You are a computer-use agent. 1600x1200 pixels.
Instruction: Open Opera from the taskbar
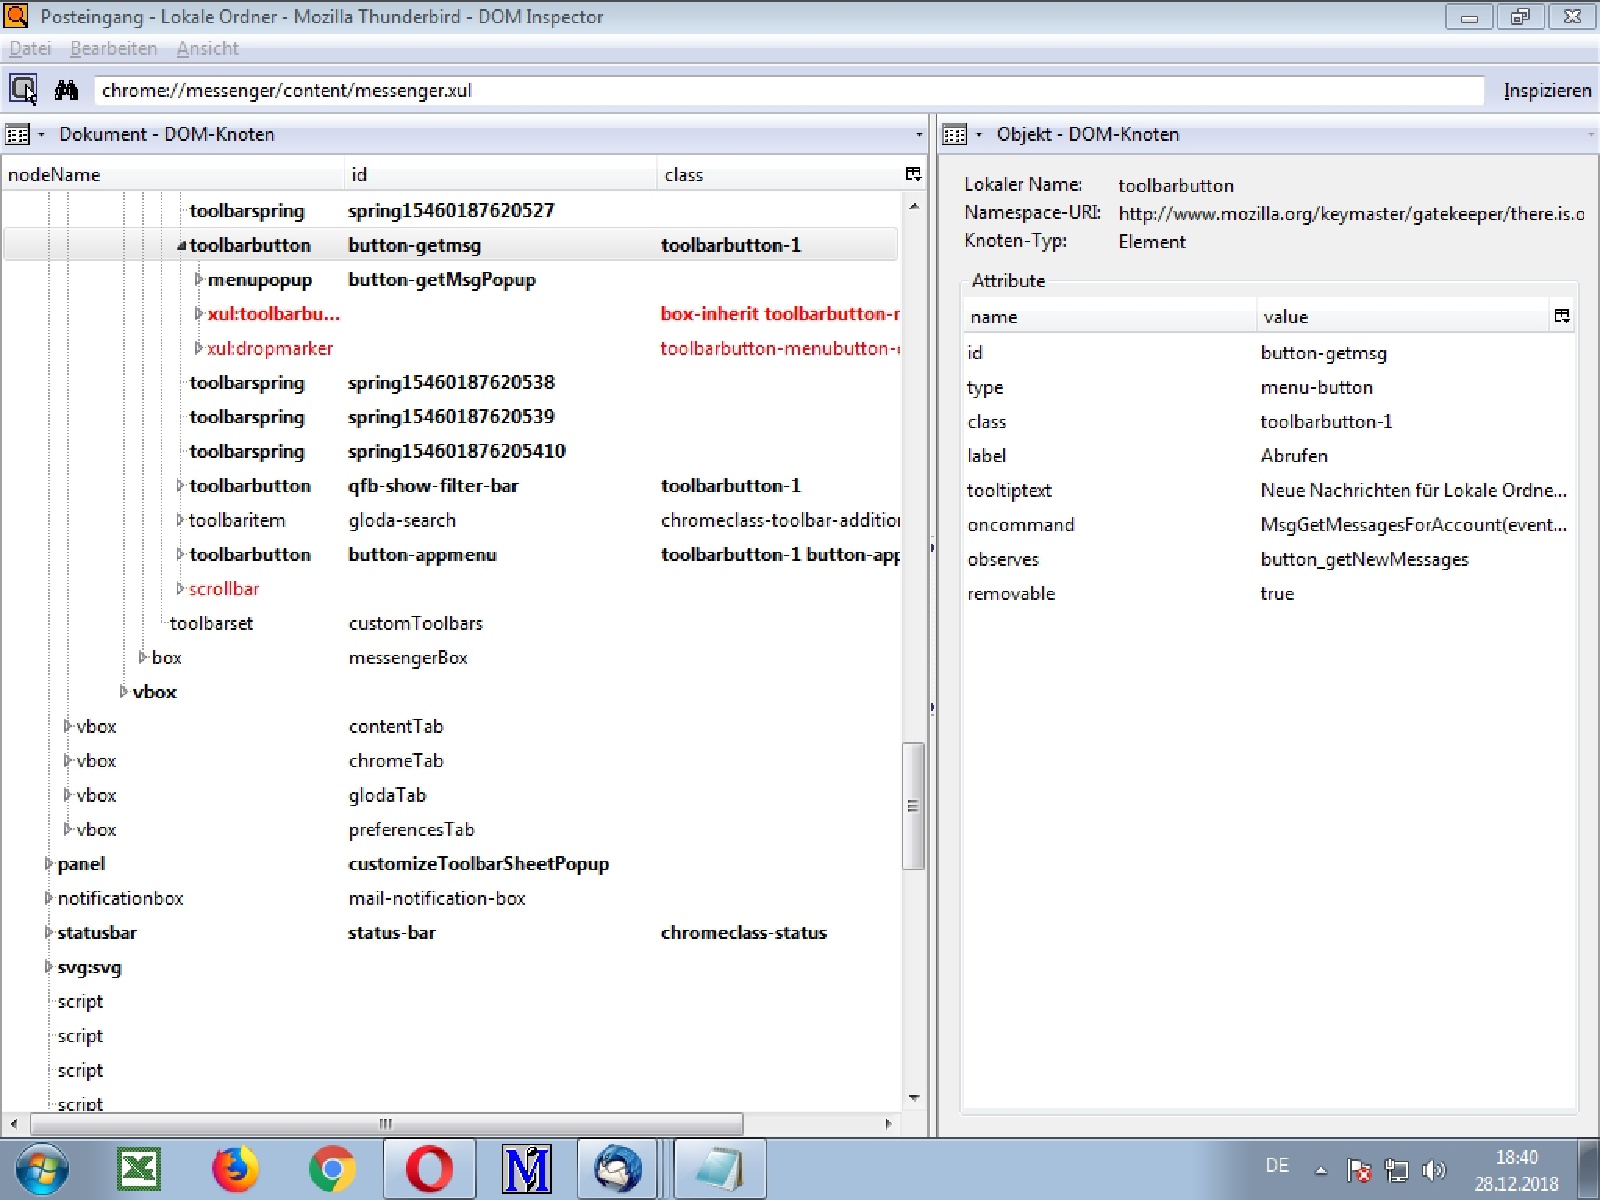point(429,1168)
